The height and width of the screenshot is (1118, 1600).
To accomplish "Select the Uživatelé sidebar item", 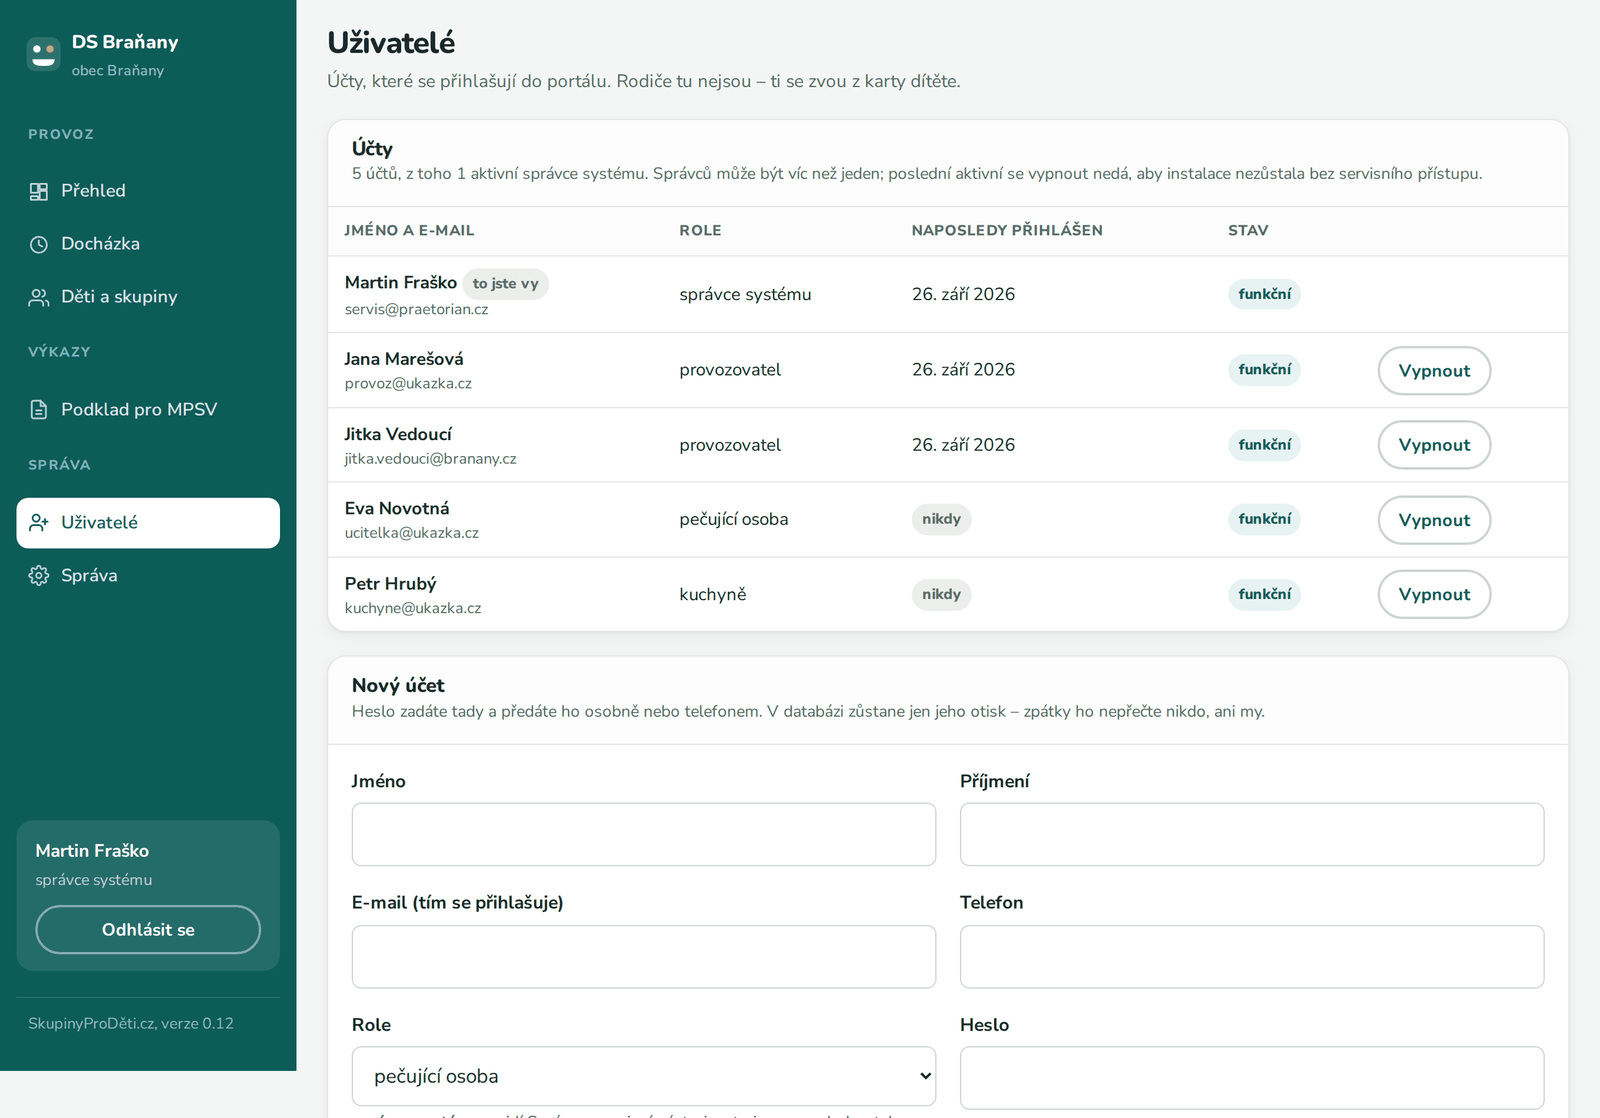I will pos(148,523).
